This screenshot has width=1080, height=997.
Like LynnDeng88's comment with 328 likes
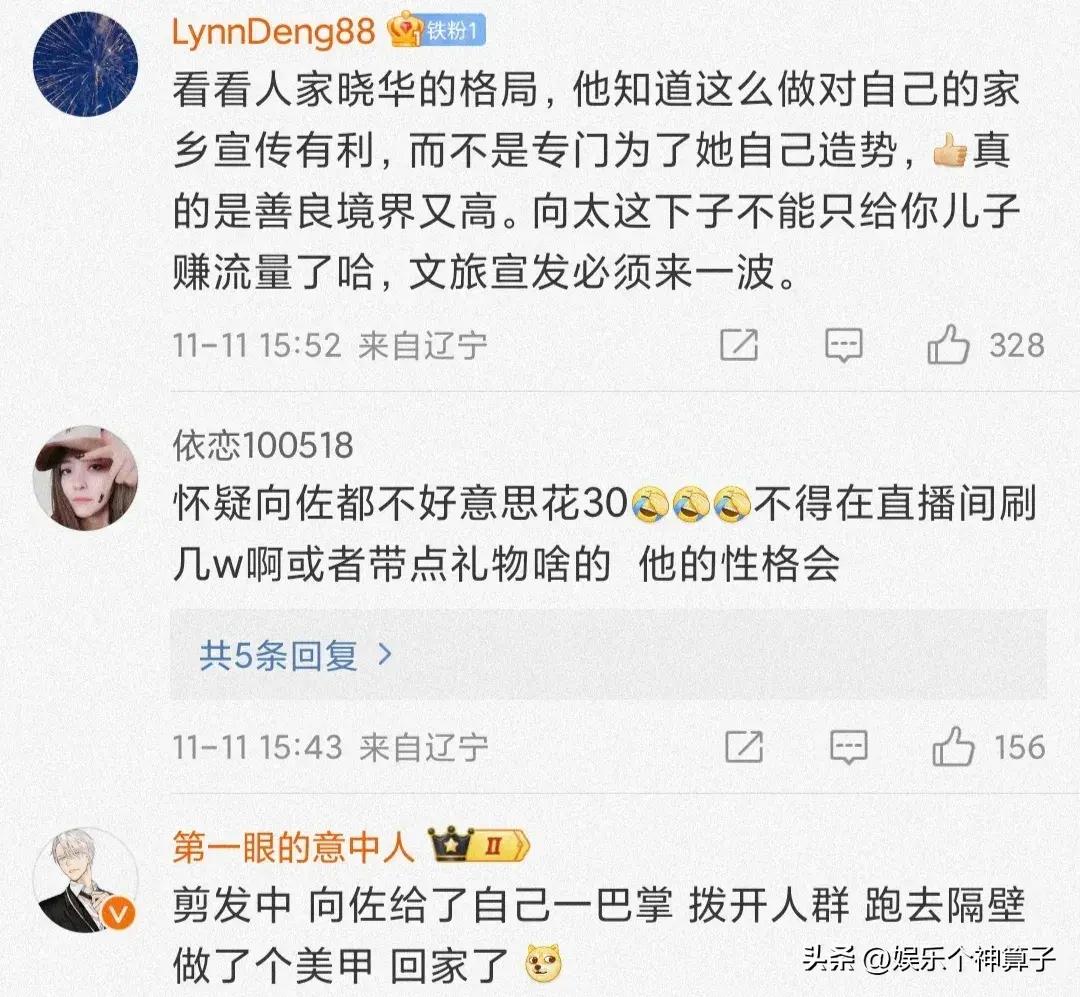[x=948, y=344]
